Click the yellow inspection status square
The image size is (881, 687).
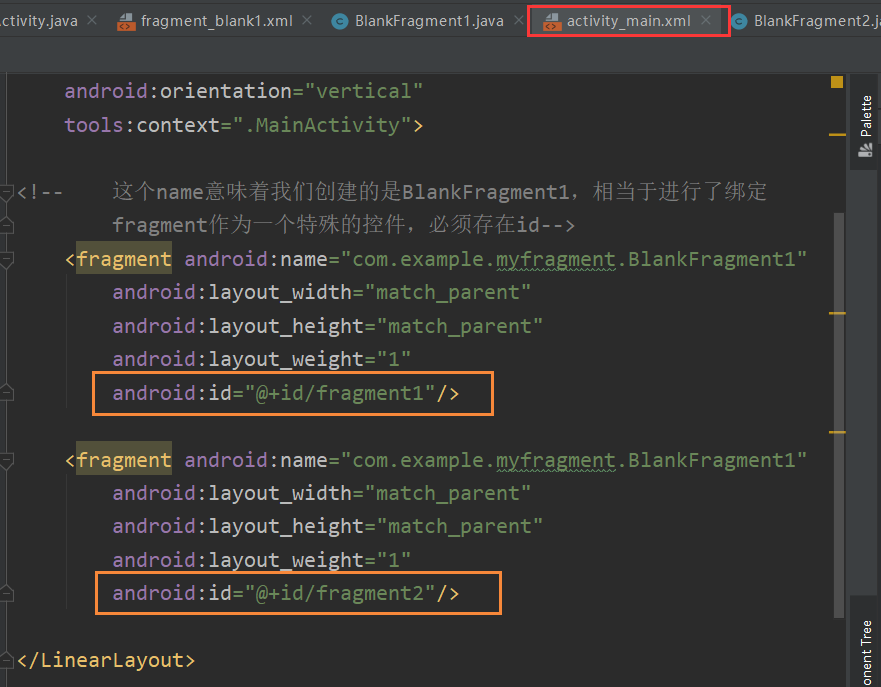coord(837,82)
